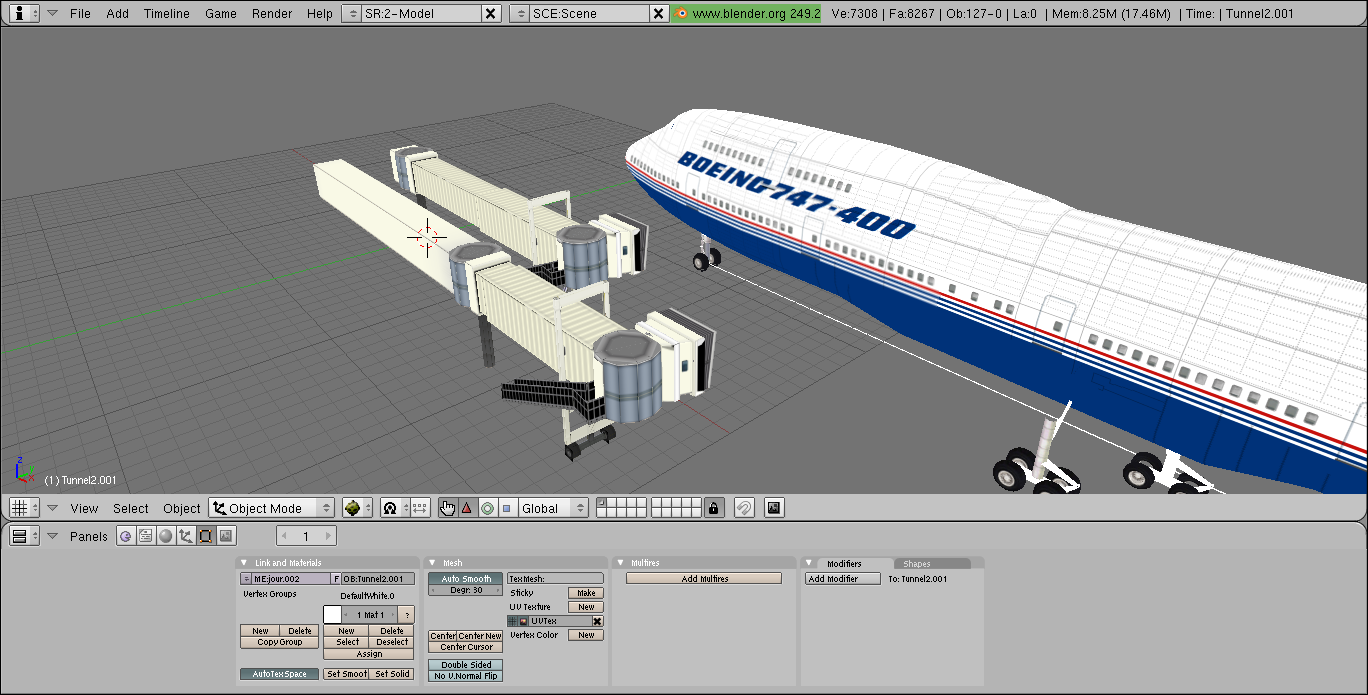The height and width of the screenshot is (695, 1368).
Task: Toggle AutoTexSpace in Link and Materials
Action: [x=279, y=674]
